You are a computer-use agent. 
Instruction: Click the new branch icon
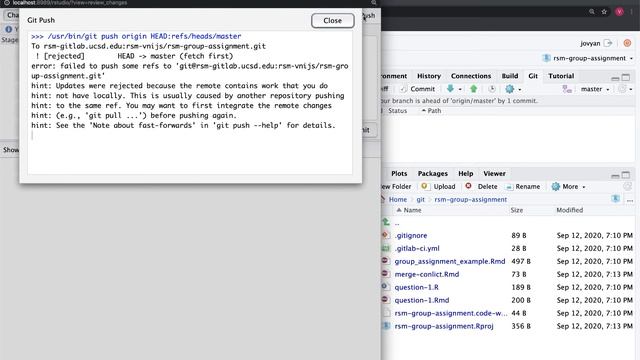[x=567, y=89]
